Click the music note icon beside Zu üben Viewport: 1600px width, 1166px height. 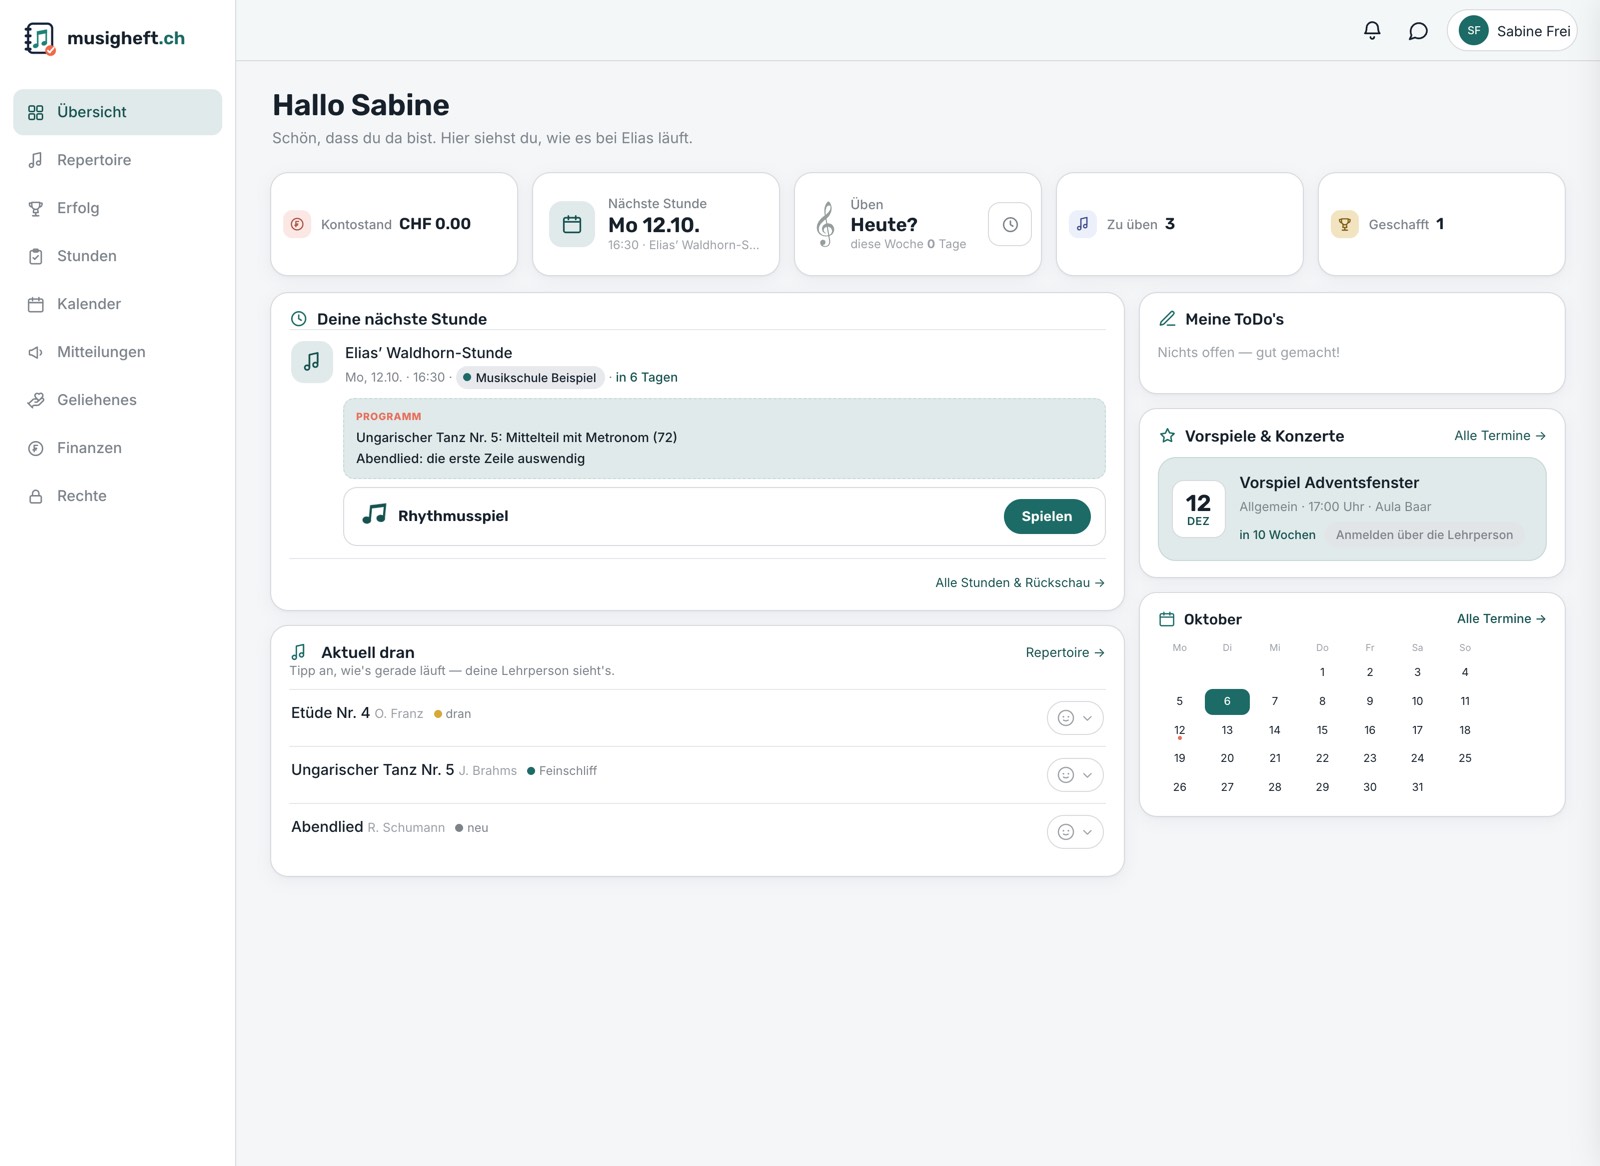1083,224
